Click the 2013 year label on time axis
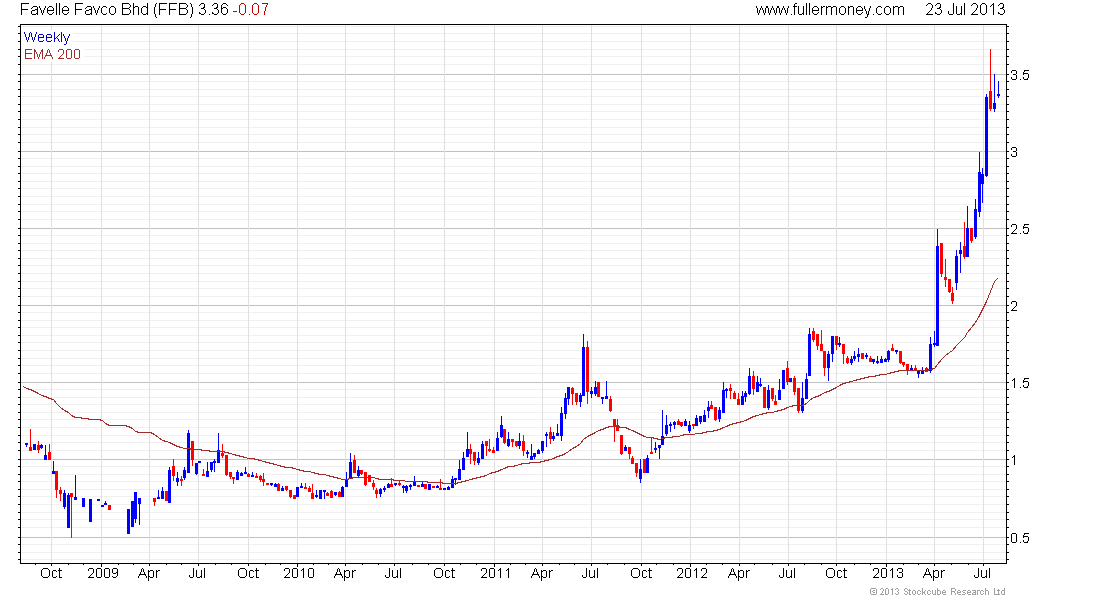Image resolution: width=1100 pixels, height=600 pixels. [x=888, y=573]
